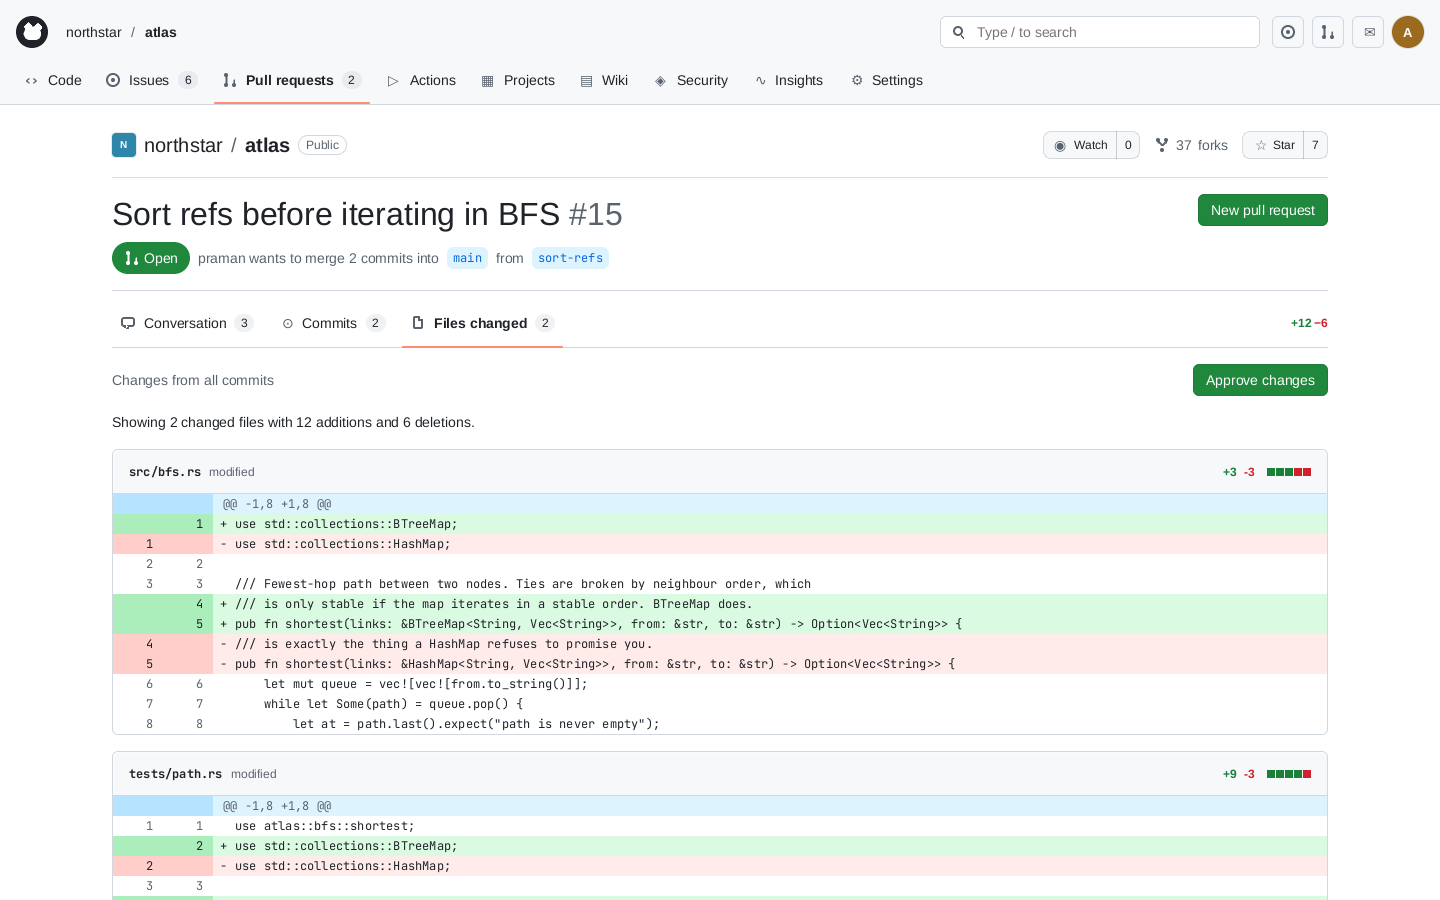Open the issues shortcut icon in header
This screenshot has width=1440, height=900.
click(x=1288, y=32)
